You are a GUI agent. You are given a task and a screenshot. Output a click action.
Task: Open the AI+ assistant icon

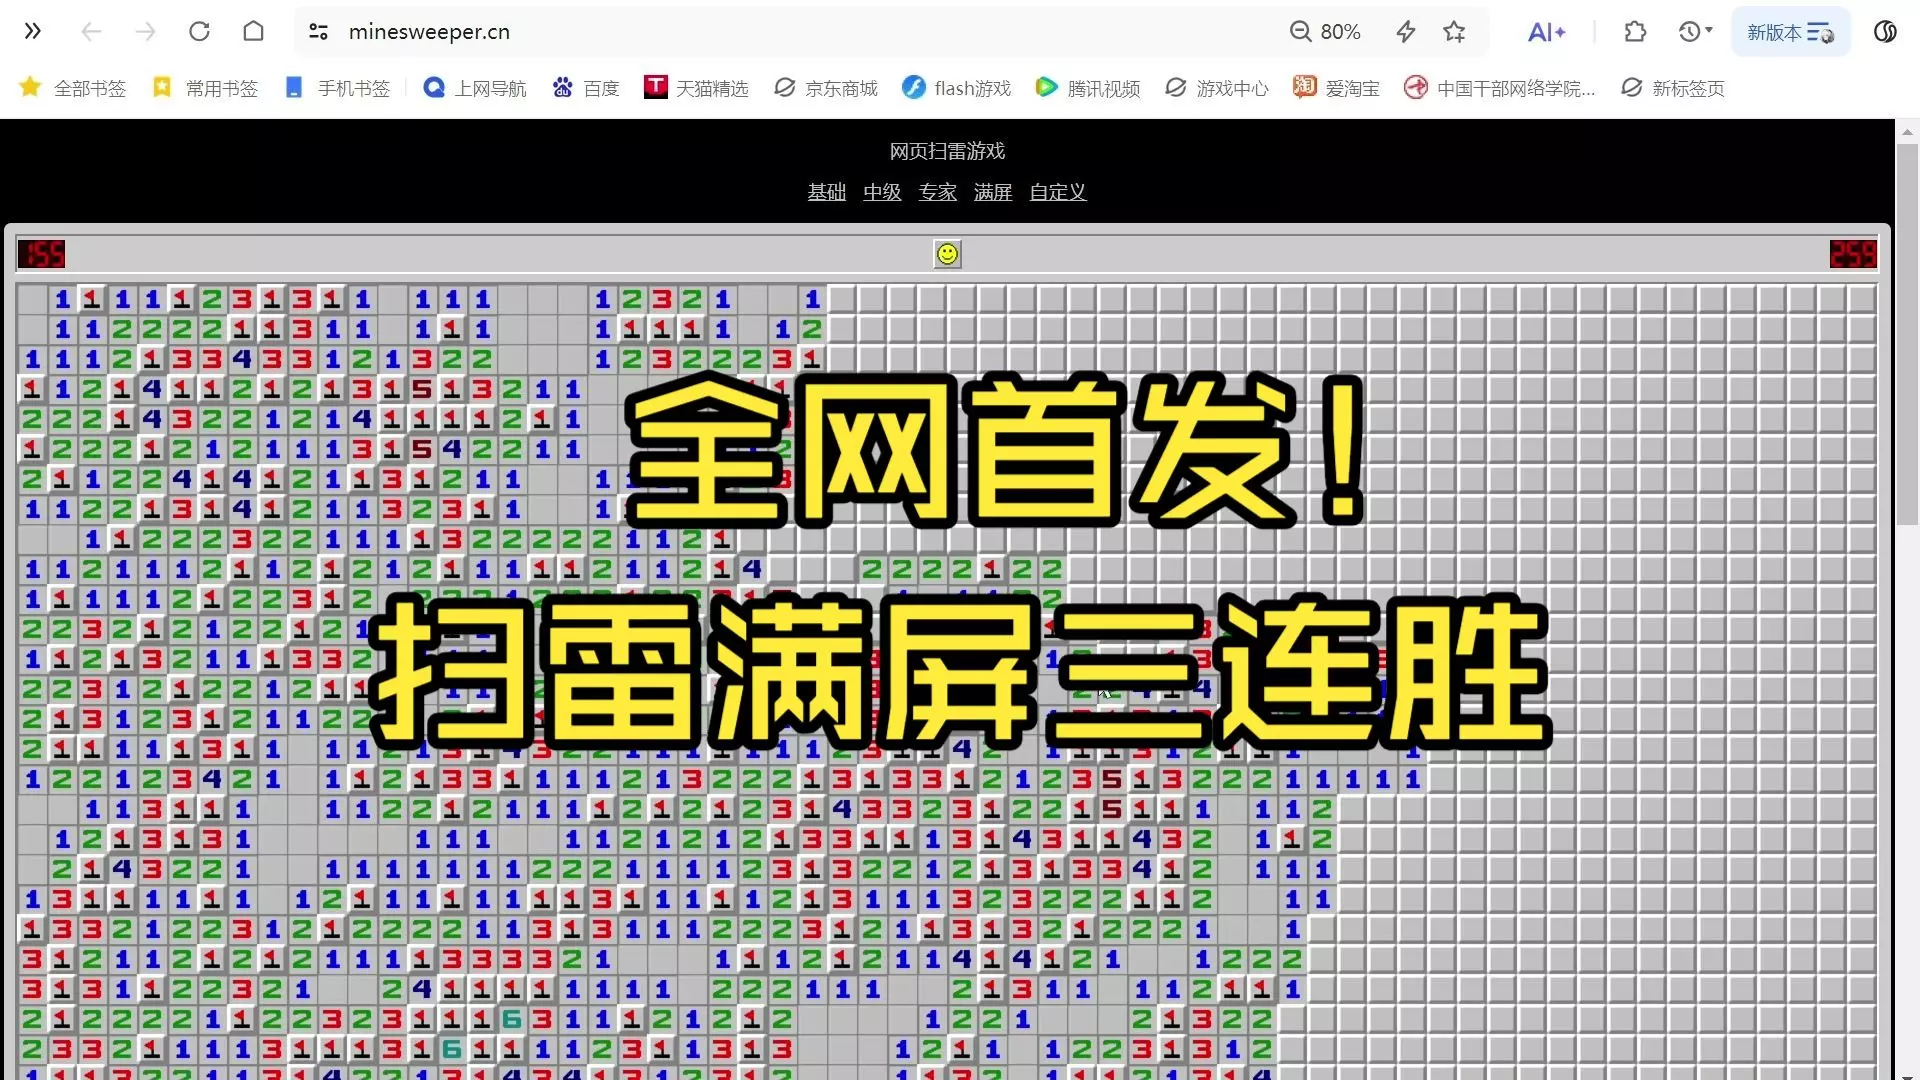pos(1546,32)
